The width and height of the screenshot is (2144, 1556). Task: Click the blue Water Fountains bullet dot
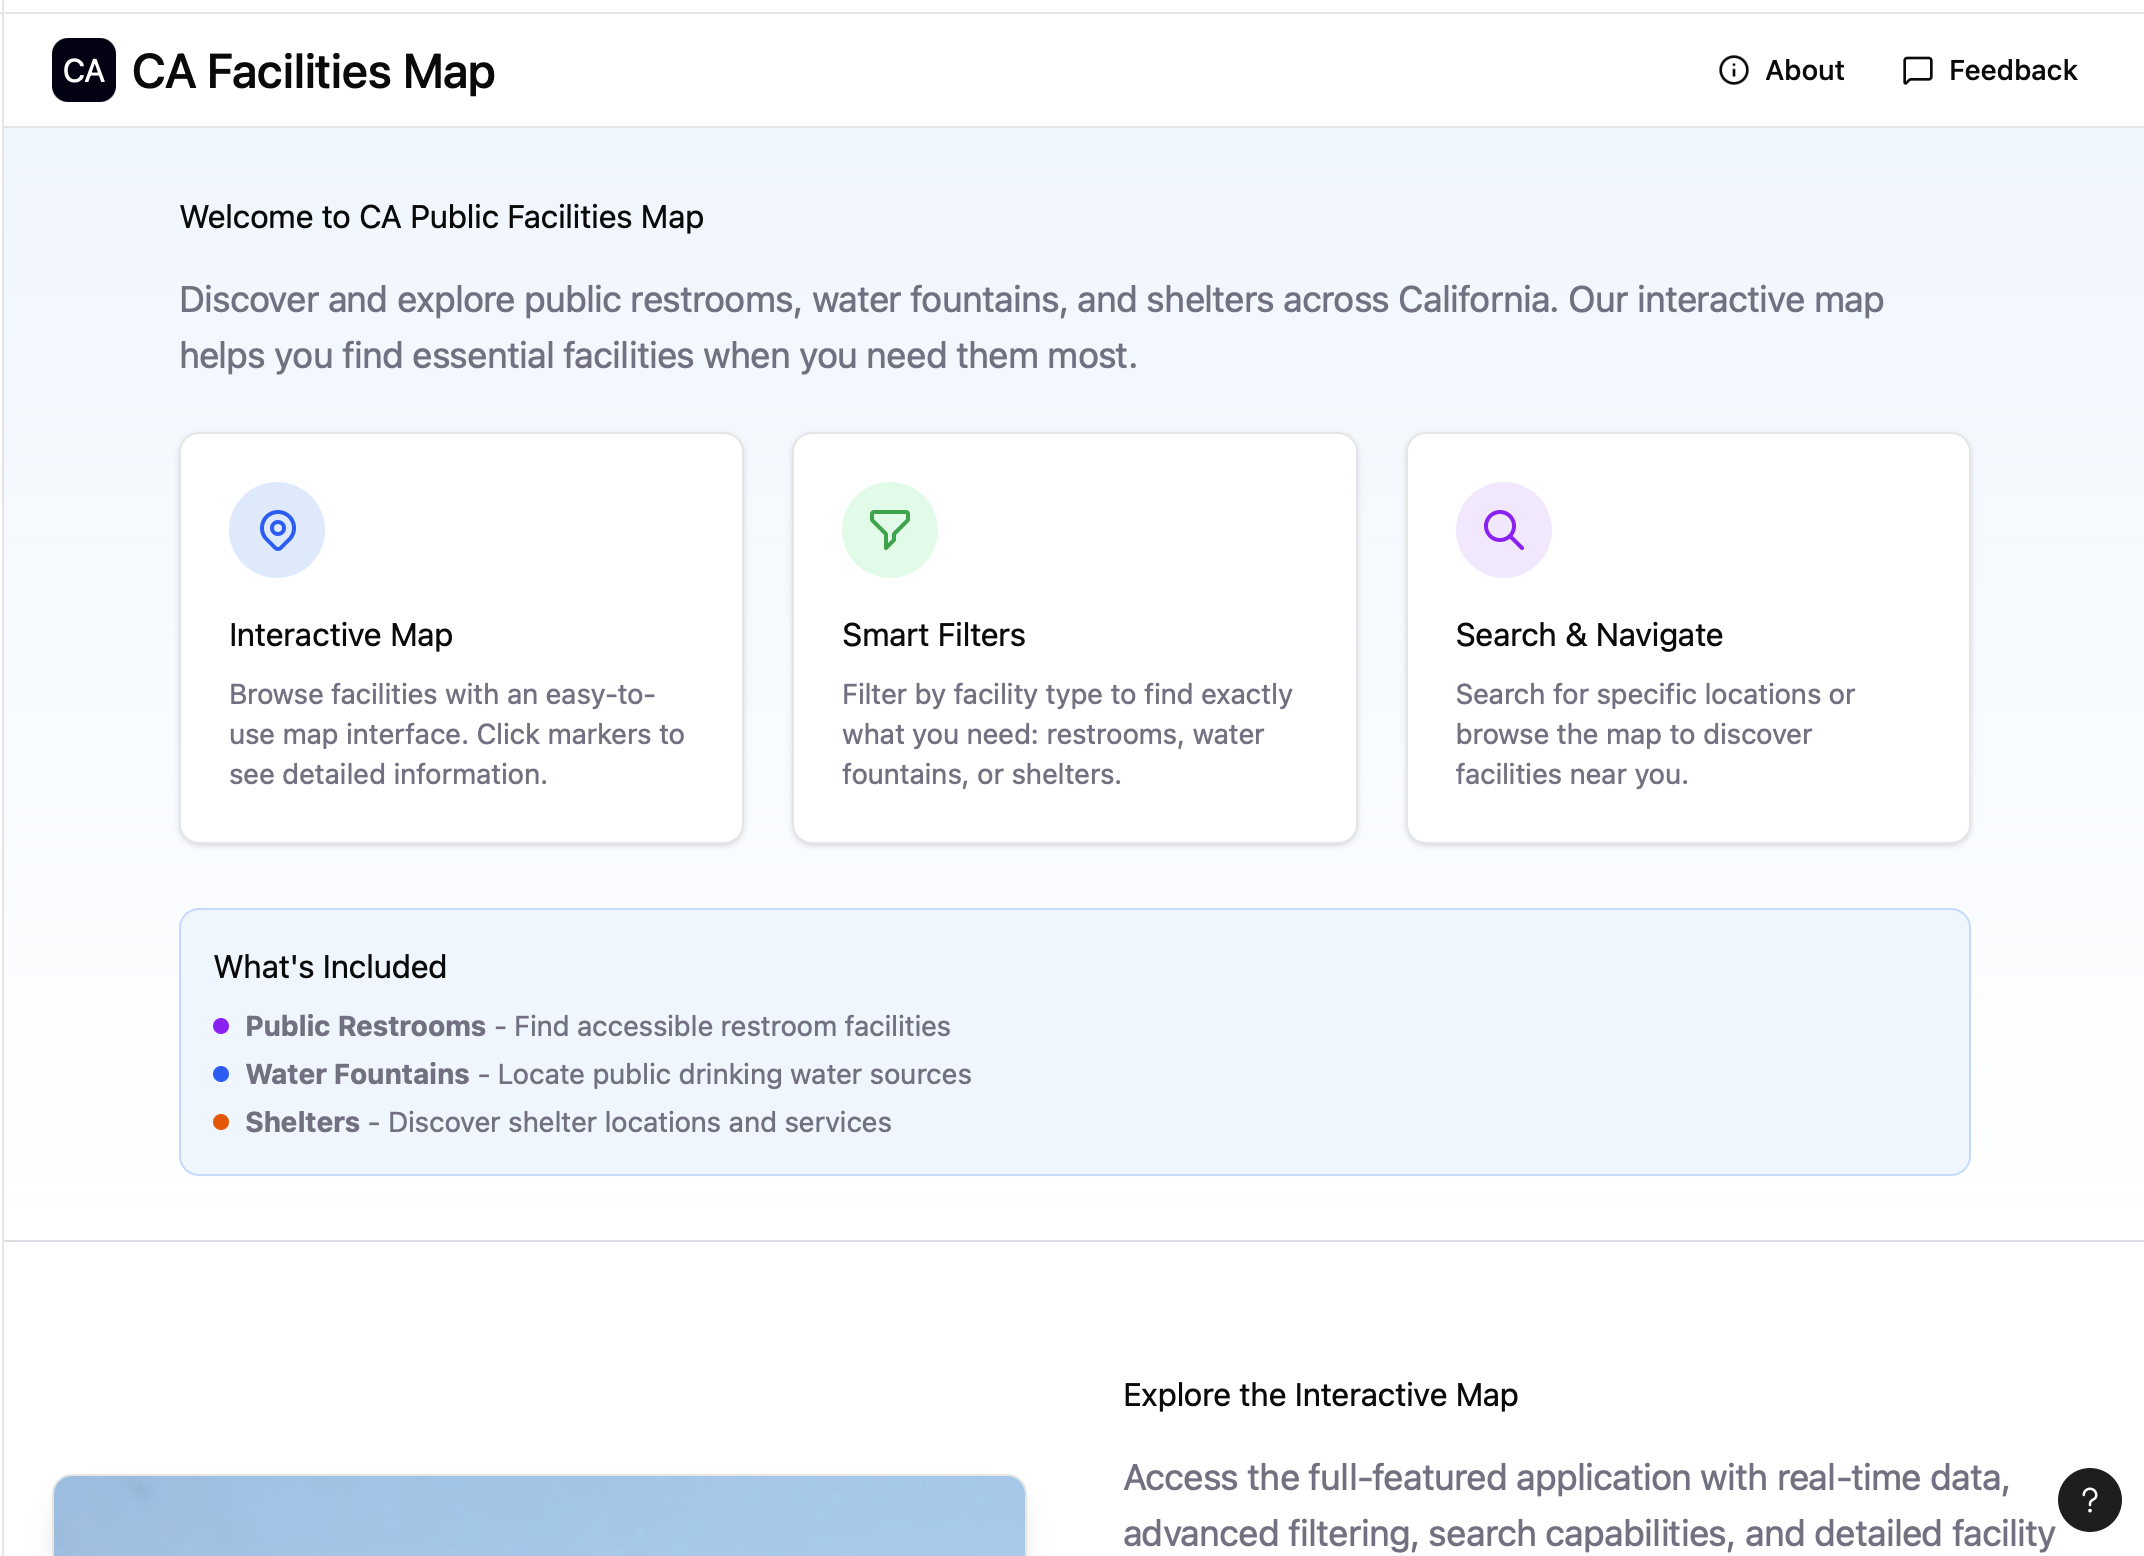221,1074
